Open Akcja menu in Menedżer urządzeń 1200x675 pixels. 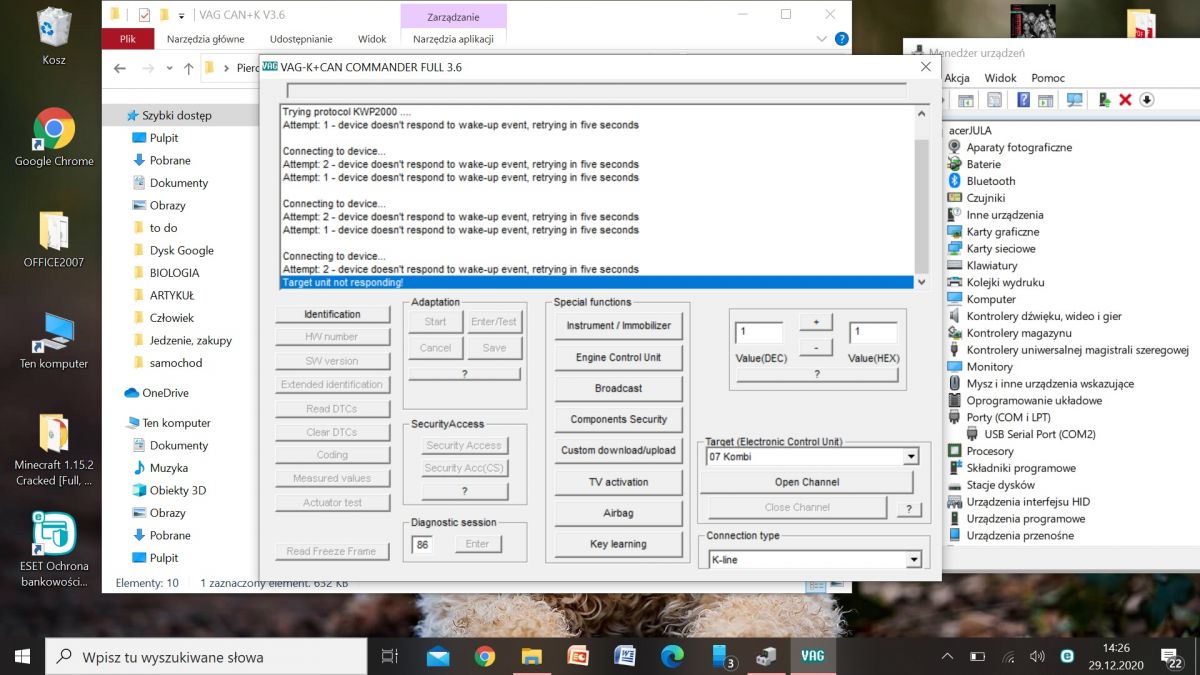tap(957, 78)
